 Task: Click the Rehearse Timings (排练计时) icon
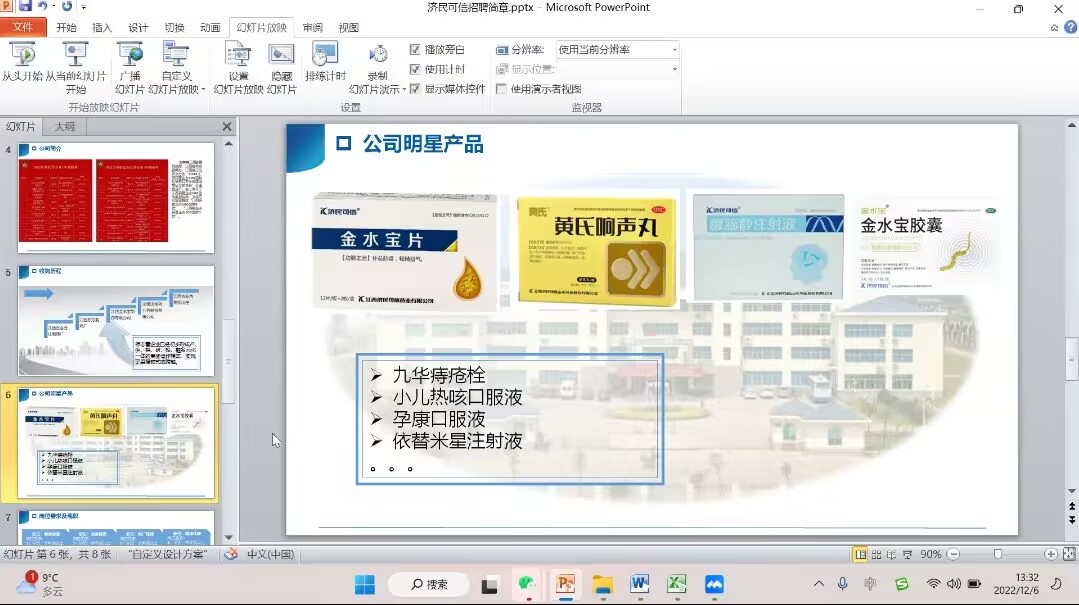(325, 56)
